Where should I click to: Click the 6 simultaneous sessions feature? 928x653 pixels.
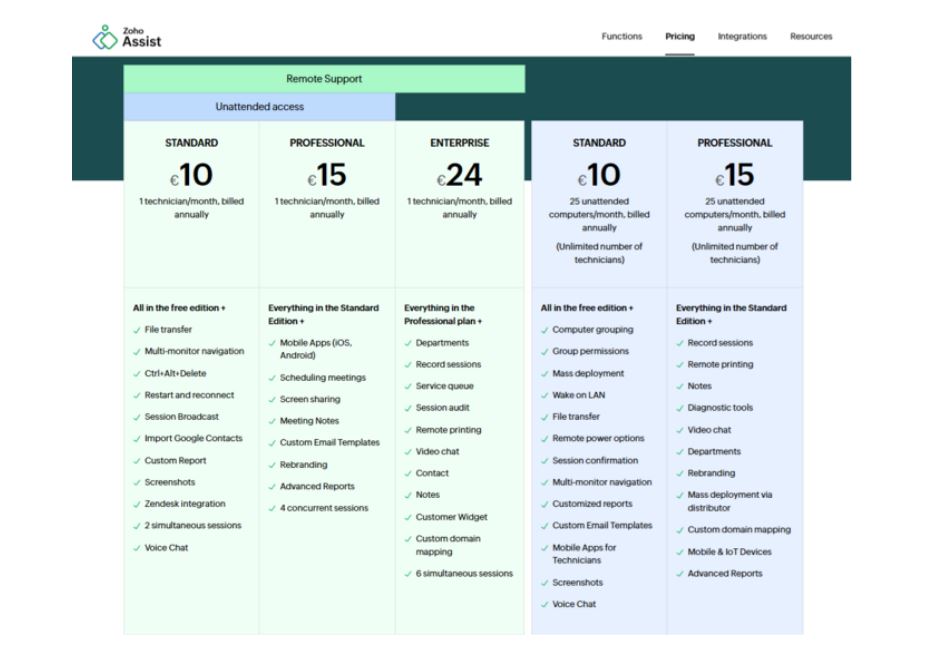click(x=464, y=574)
